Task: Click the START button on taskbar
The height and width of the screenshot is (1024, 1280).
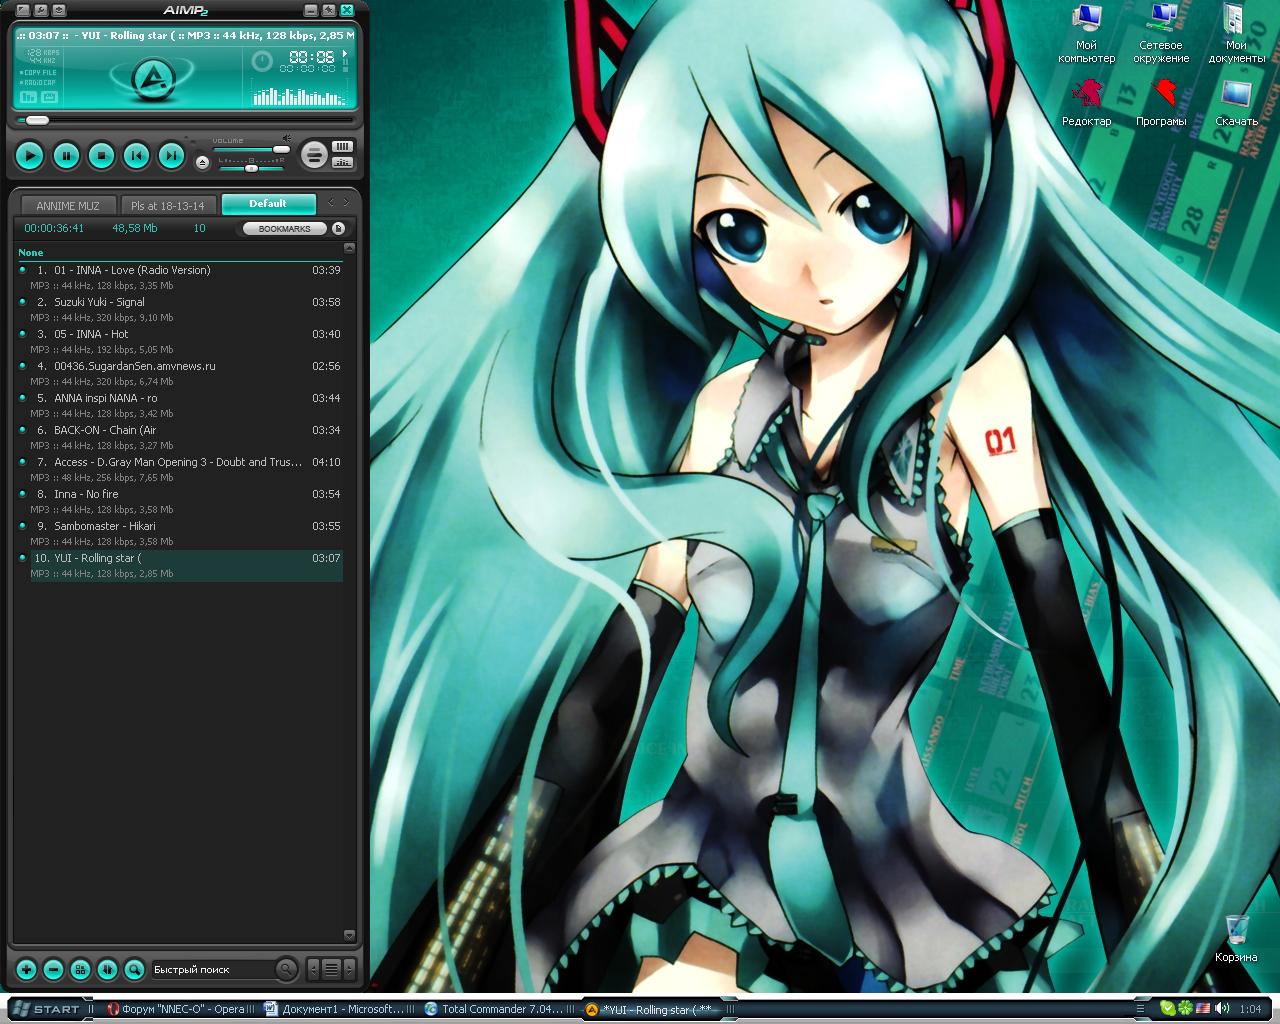Action: [47, 1009]
